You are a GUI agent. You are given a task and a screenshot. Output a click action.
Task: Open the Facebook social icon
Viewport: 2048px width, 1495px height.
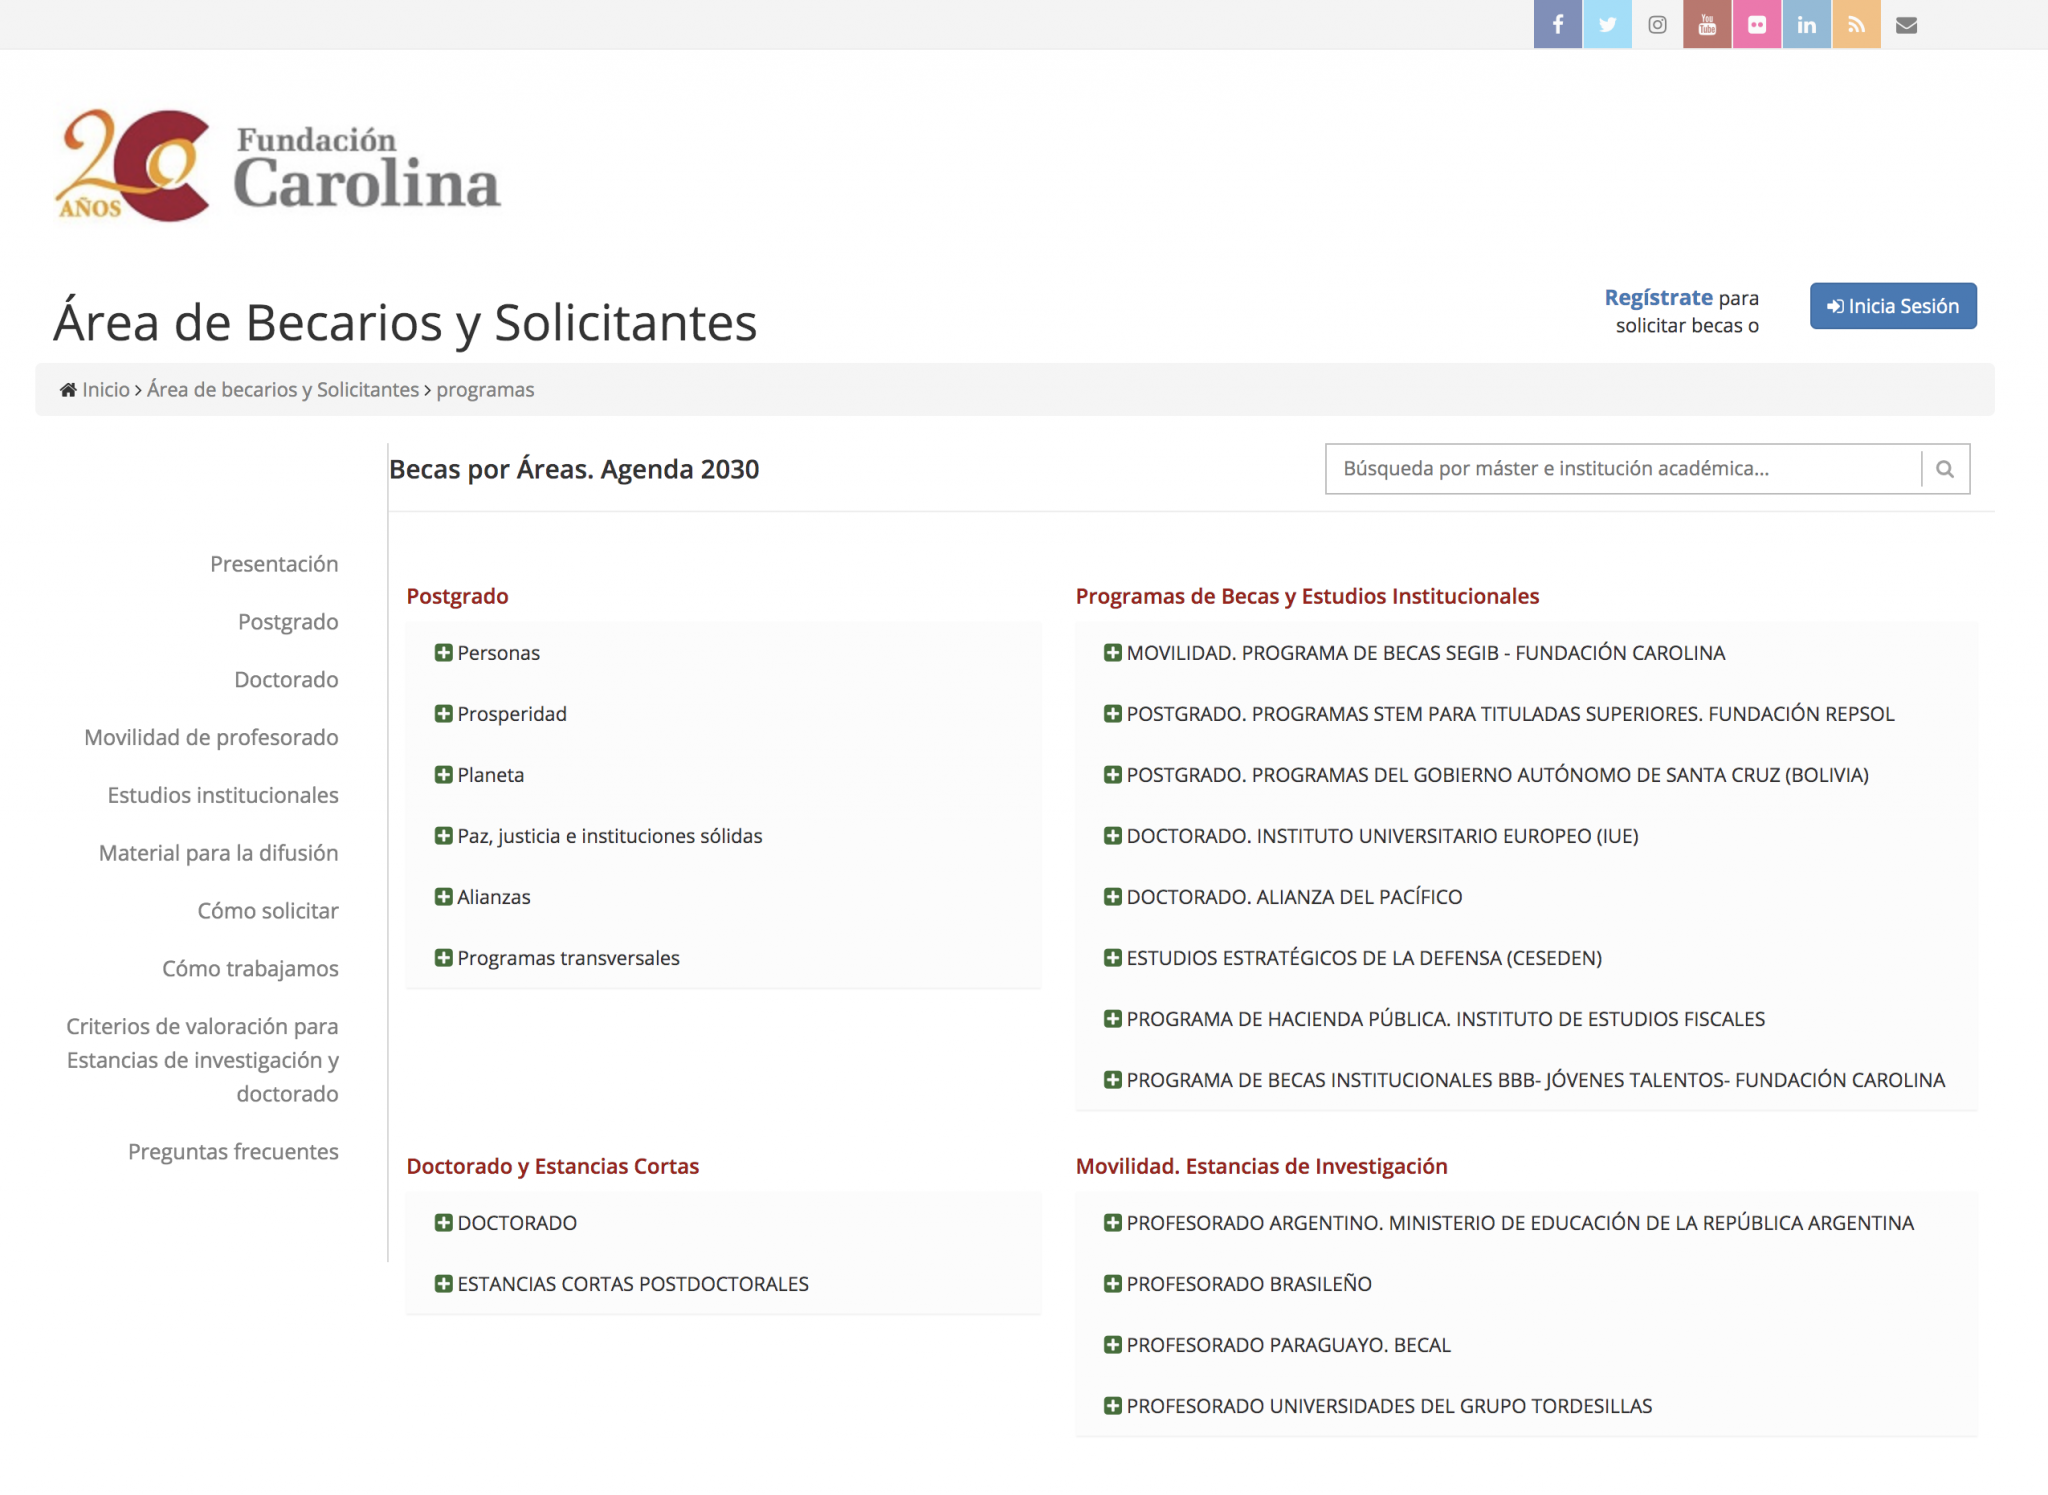(1557, 24)
